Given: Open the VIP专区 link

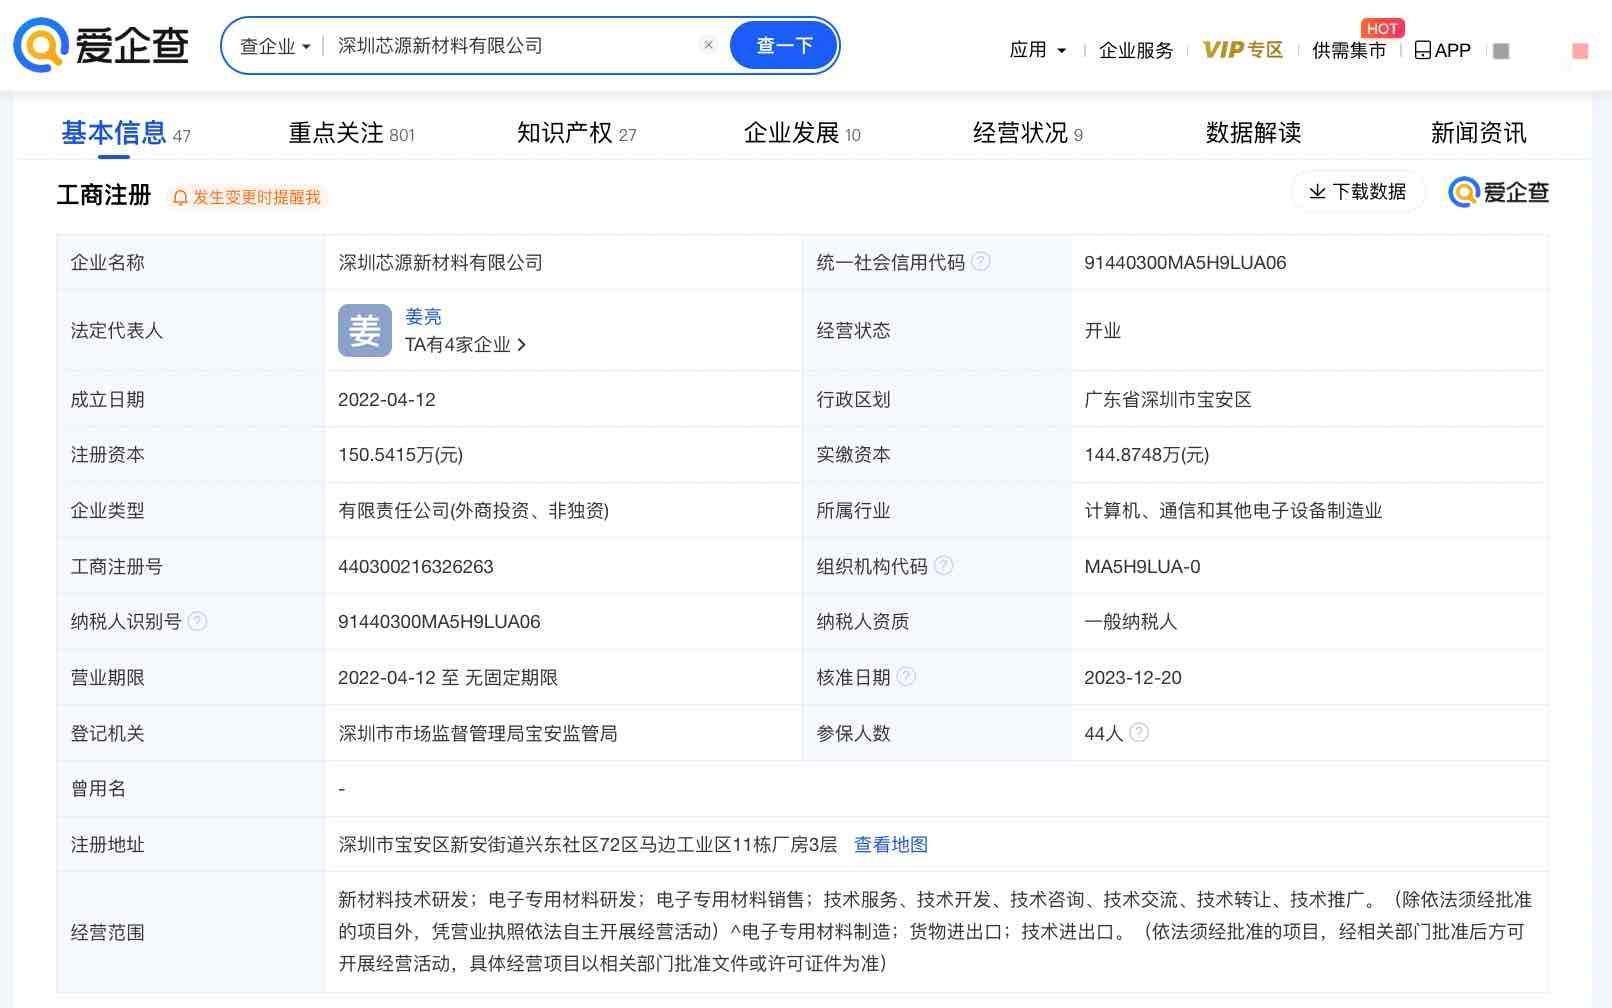Looking at the screenshot, I should click(1242, 50).
